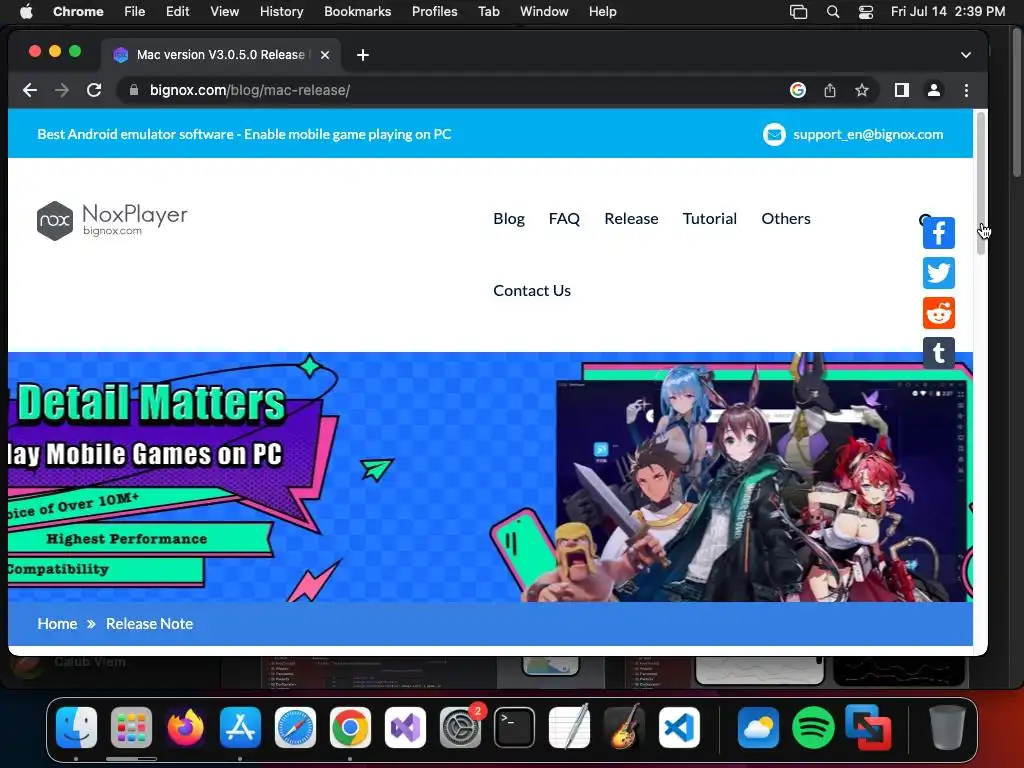Click the Detail Matters banner image
Image resolution: width=1024 pixels, height=768 pixels.
point(490,477)
